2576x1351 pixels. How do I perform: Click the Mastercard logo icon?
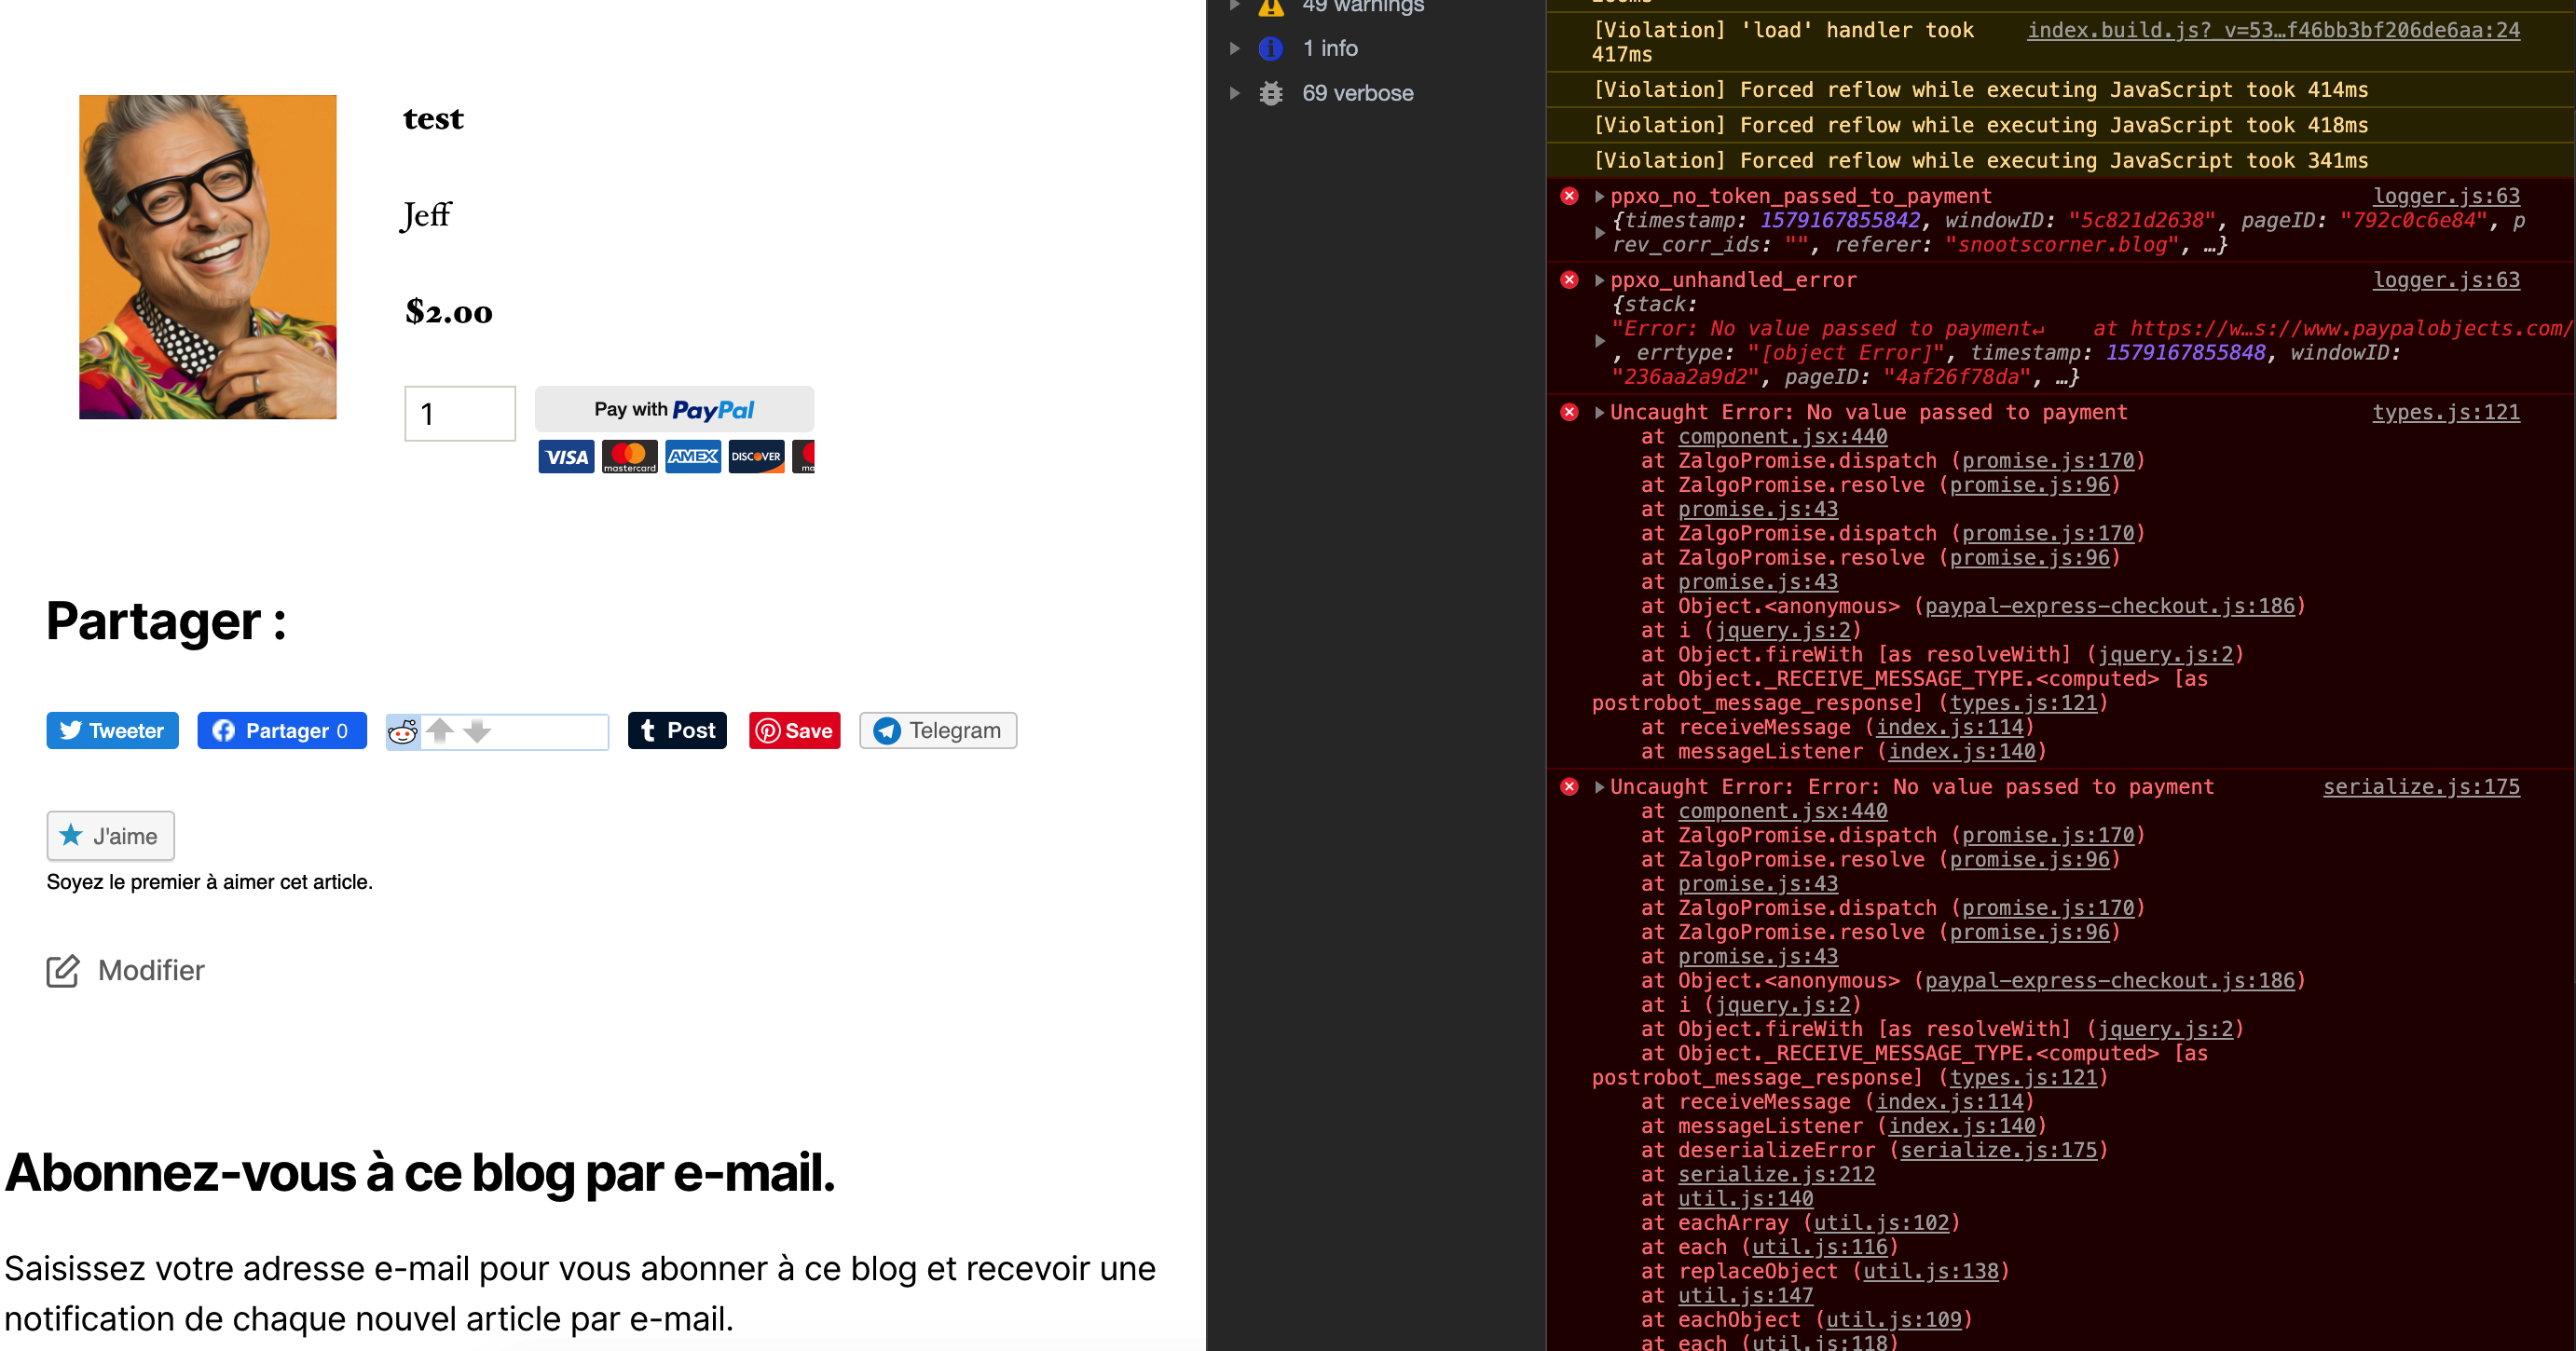tap(629, 457)
